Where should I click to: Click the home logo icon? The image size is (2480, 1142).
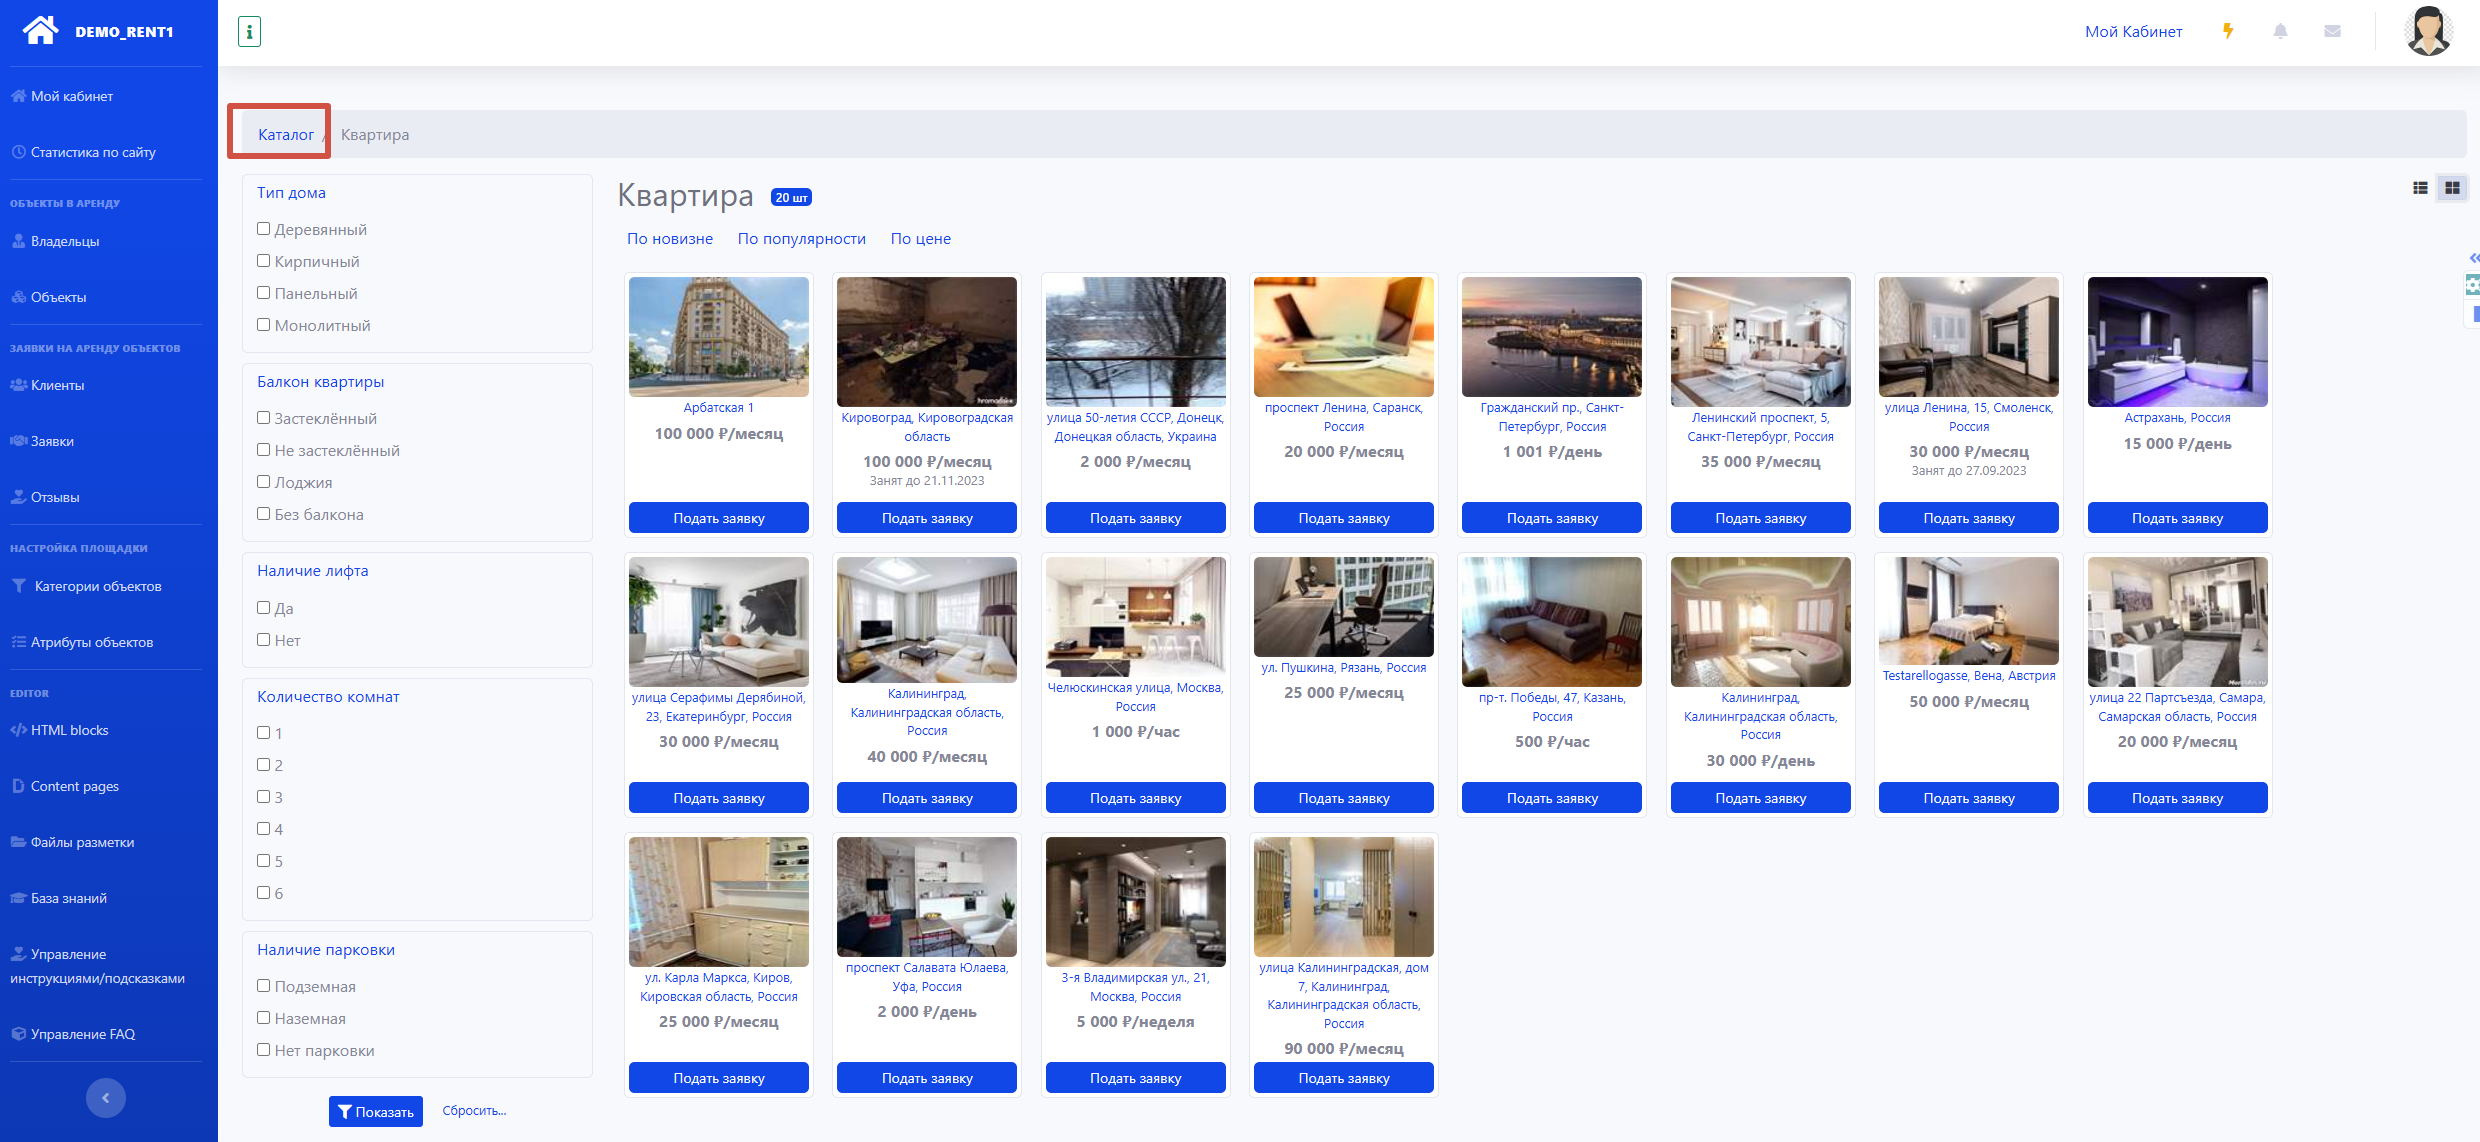pyautogui.click(x=41, y=31)
